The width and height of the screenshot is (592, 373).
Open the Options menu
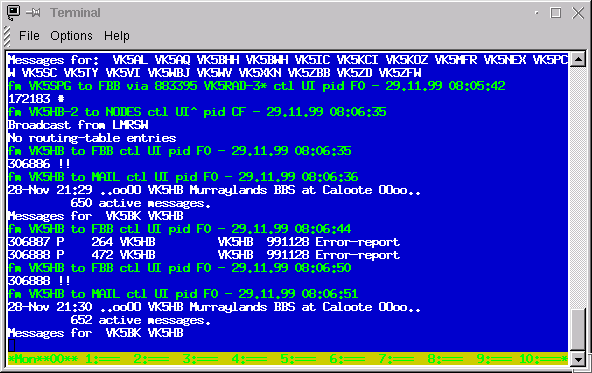(71, 36)
